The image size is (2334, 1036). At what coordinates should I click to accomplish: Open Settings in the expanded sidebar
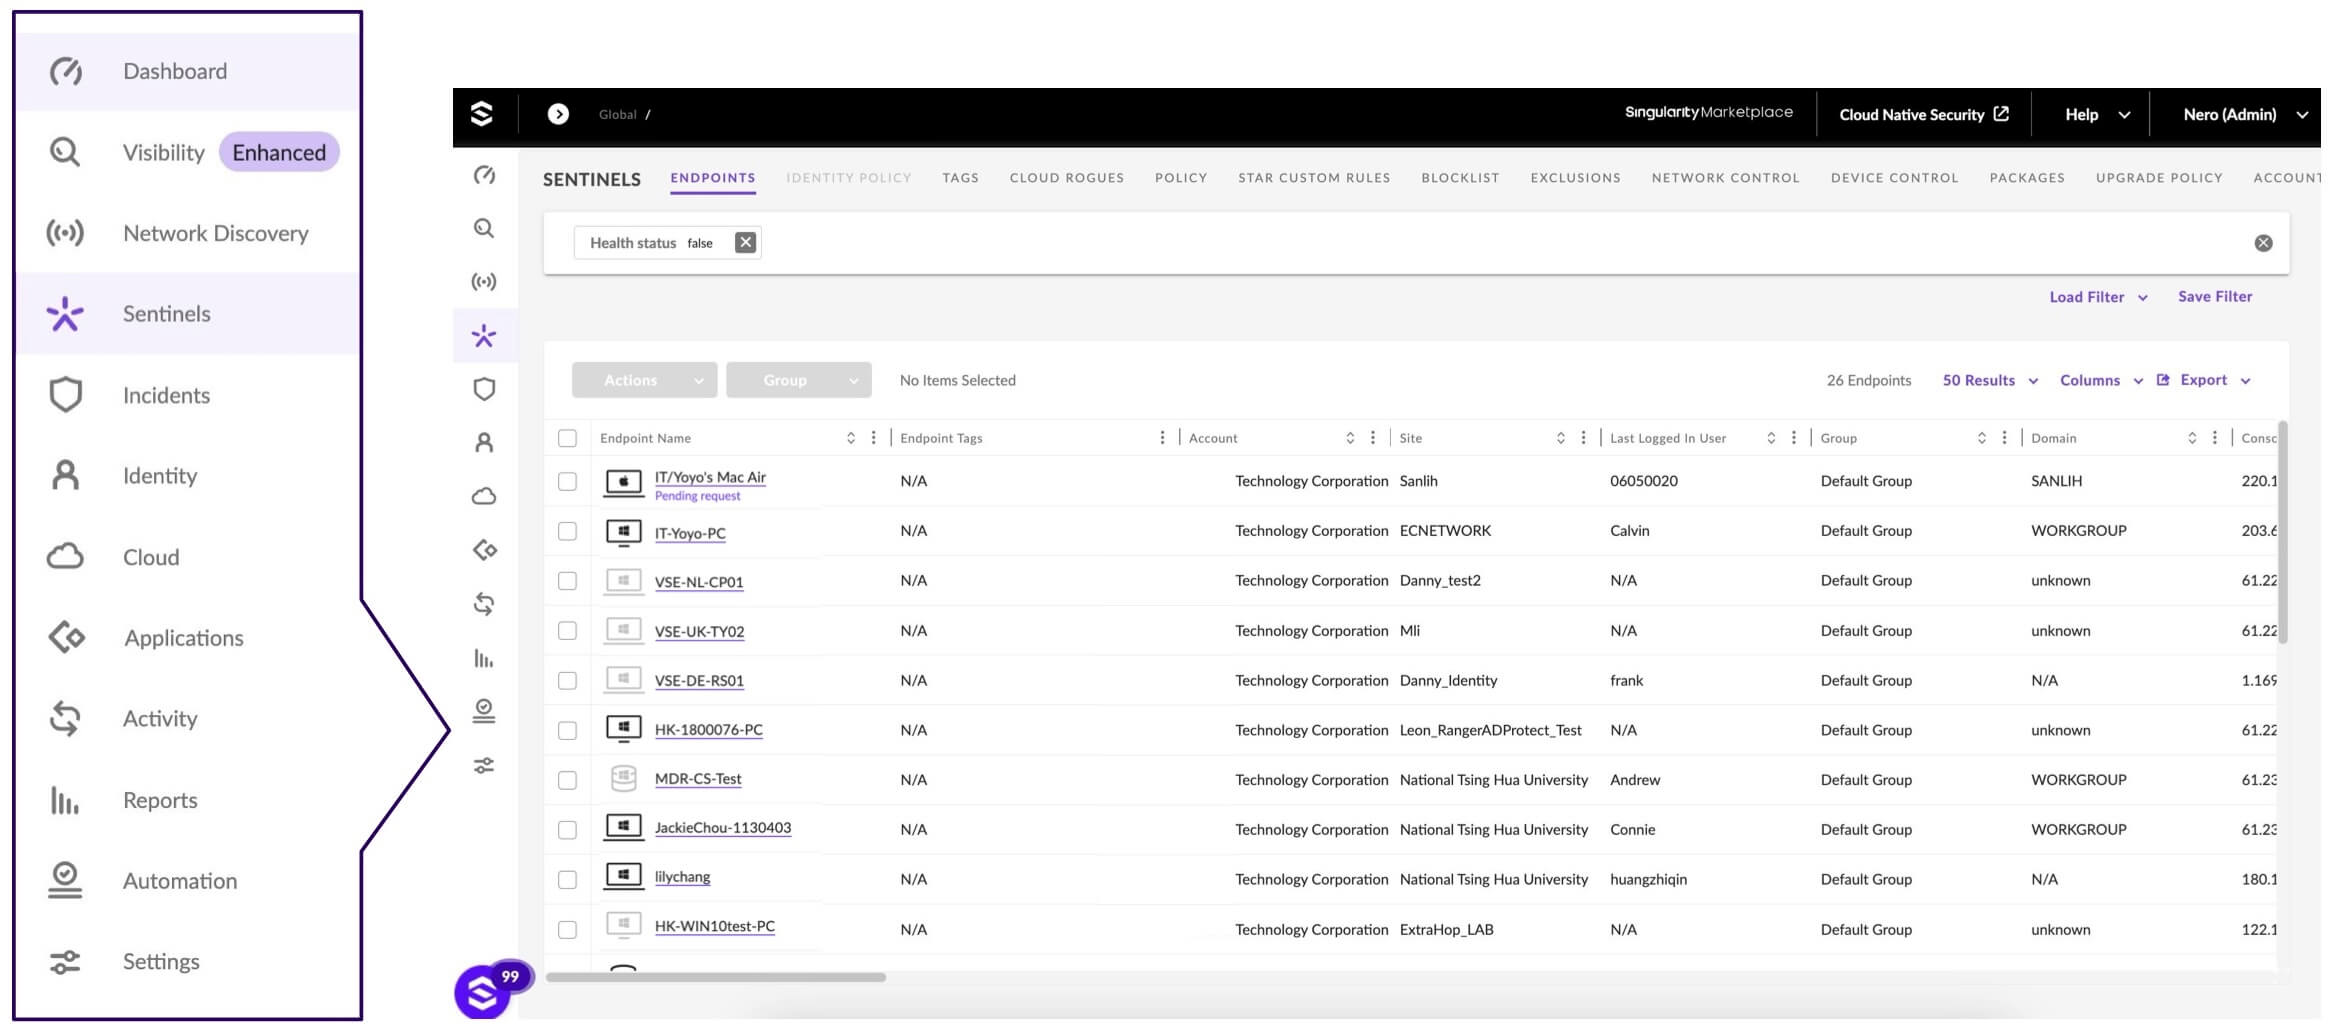point(188,962)
